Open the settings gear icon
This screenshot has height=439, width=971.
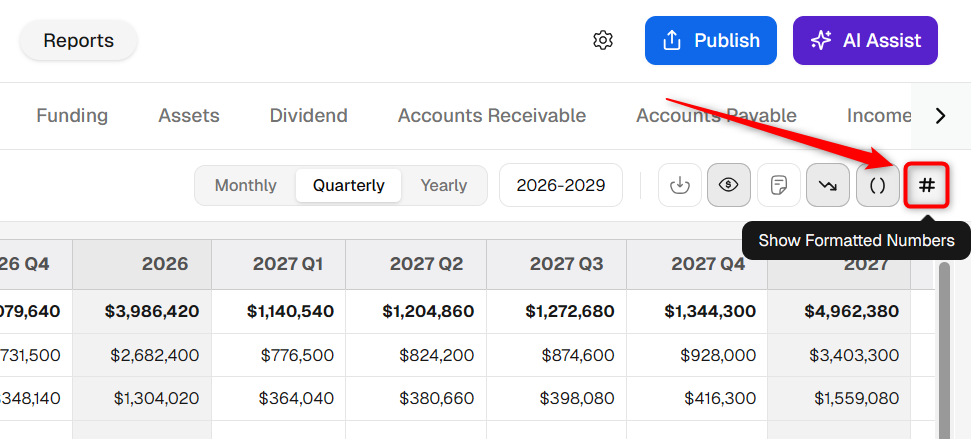click(x=603, y=40)
